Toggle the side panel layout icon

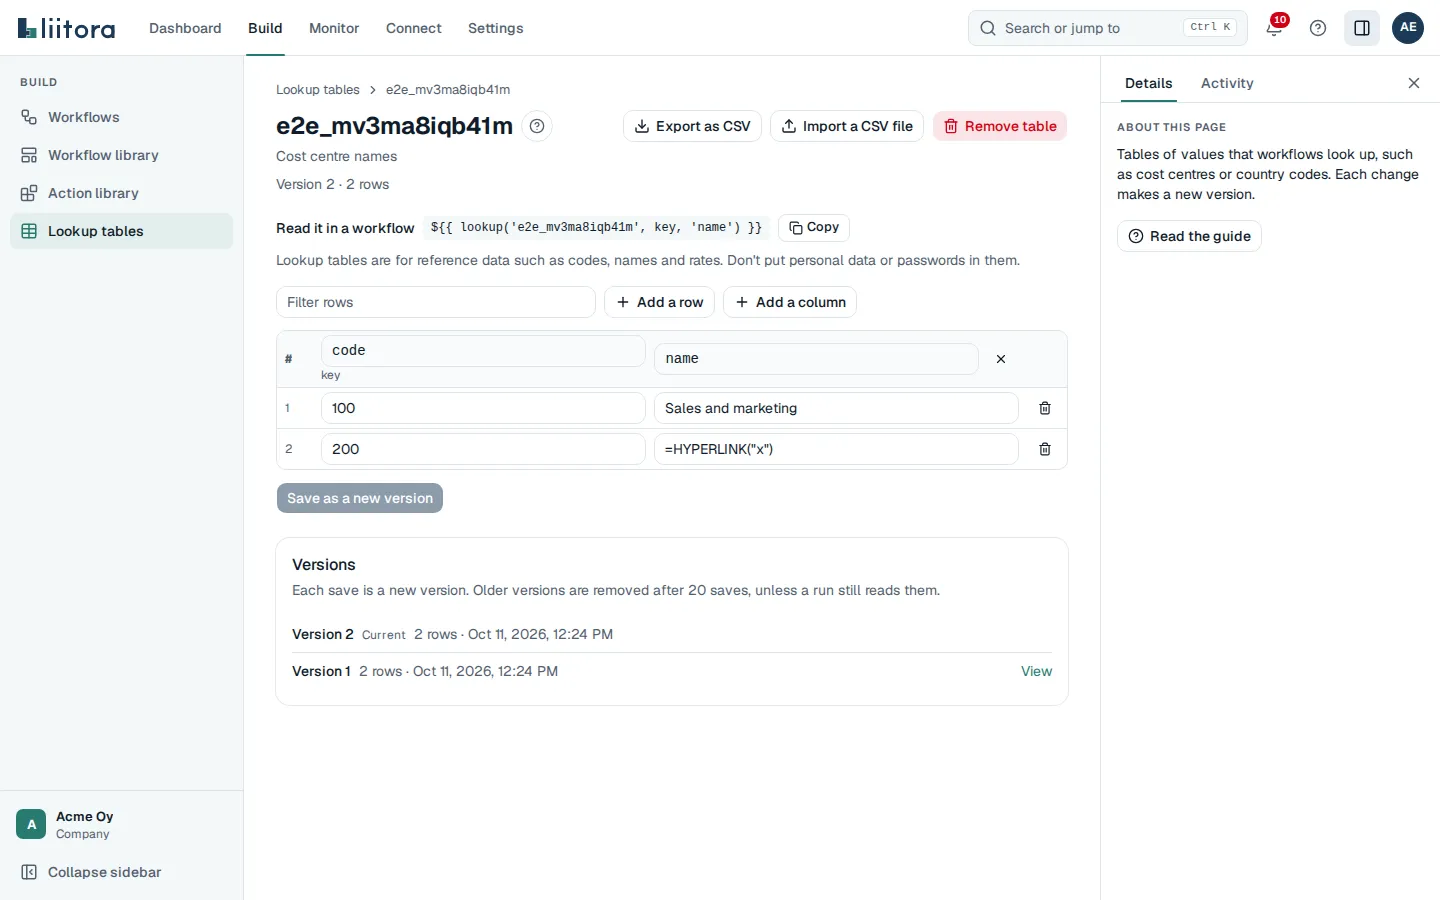(x=1362, y=28)
